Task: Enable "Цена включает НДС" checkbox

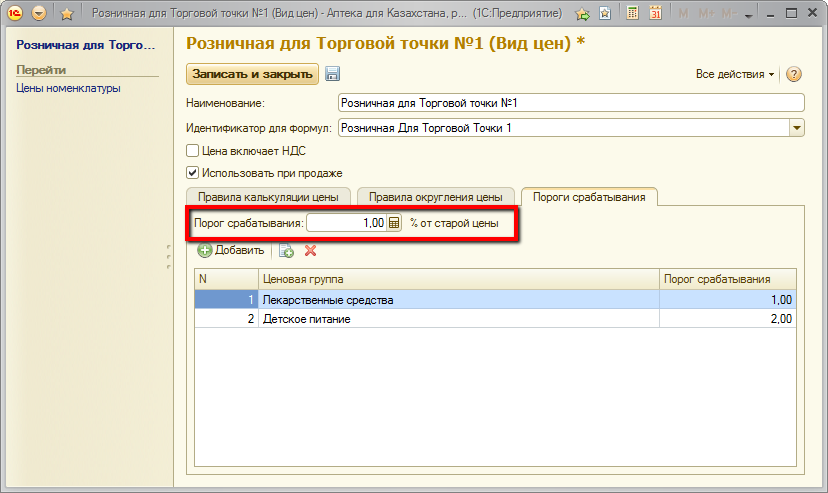Action: [193, 151]
